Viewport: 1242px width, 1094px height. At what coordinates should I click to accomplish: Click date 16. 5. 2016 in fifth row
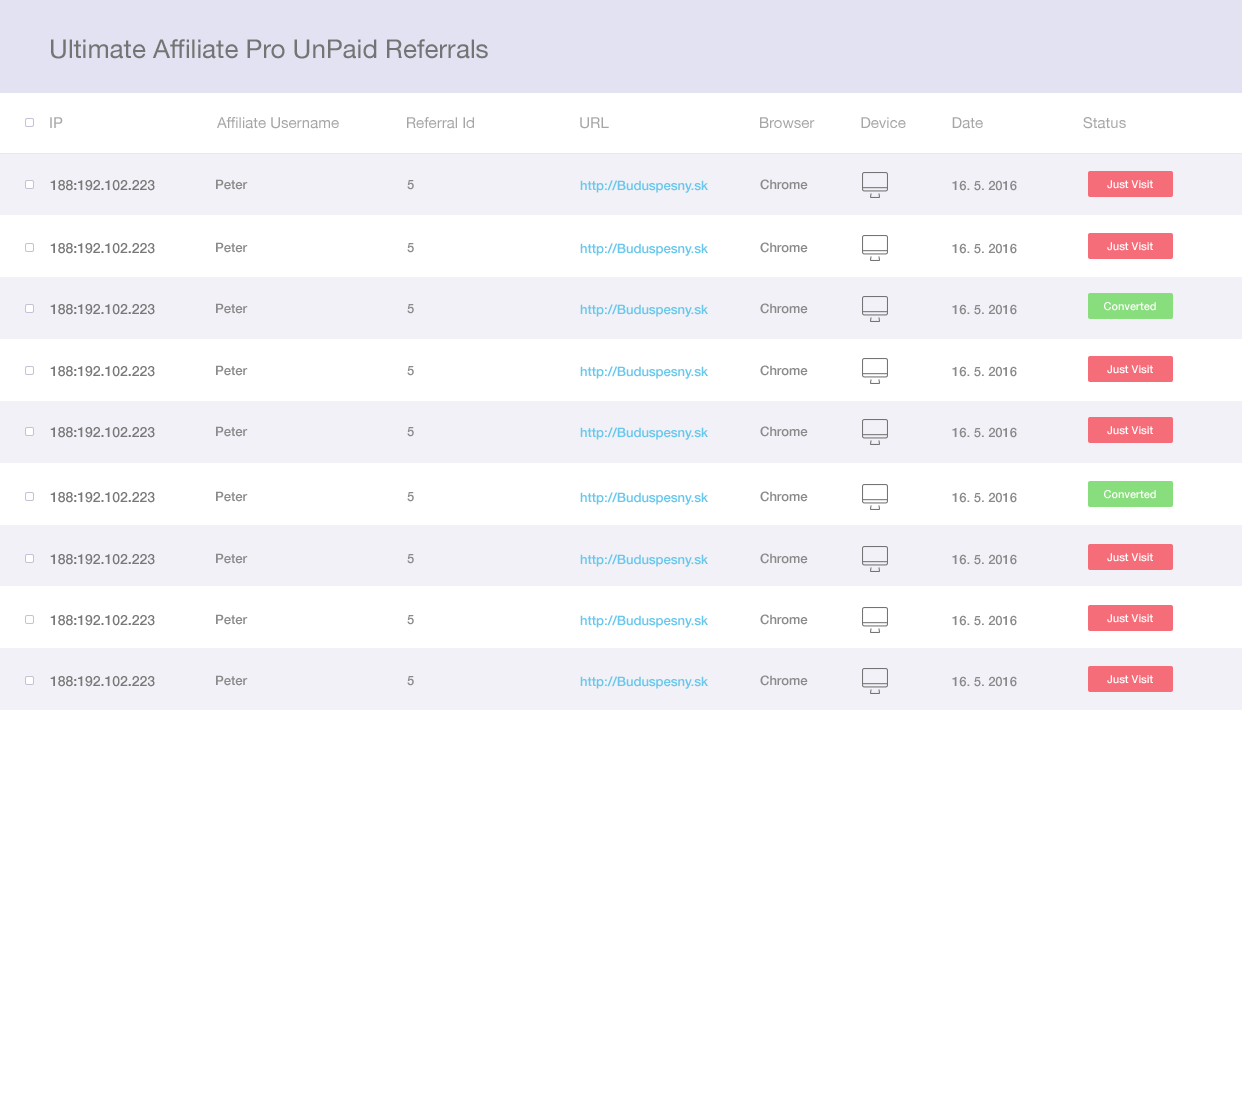(984, 433)
